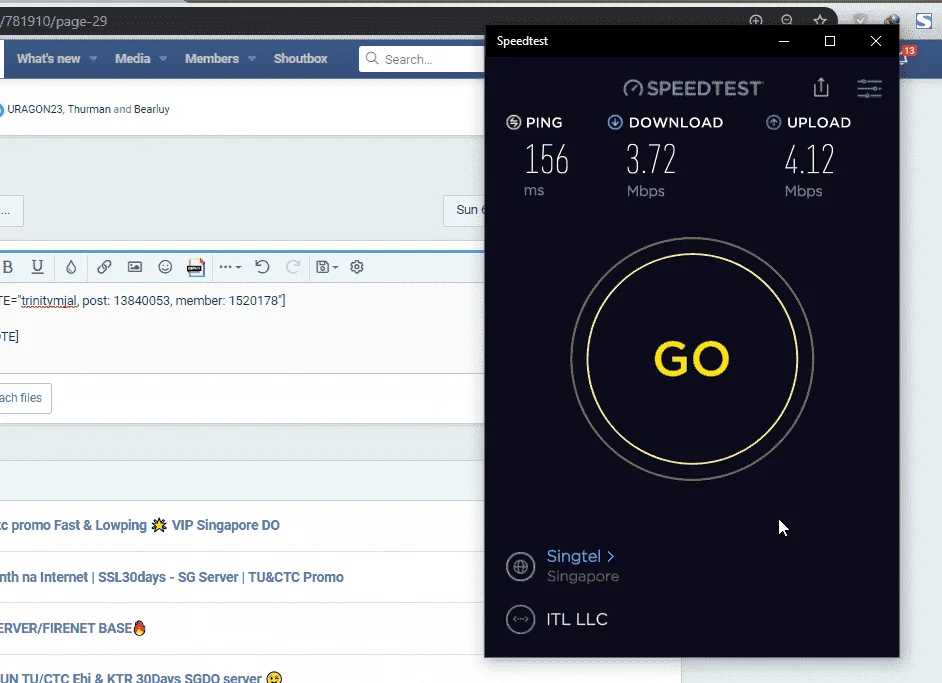Open 'SSL30days - SG Server' thread
Screen dimensions: 942x683
pos(172,577)
